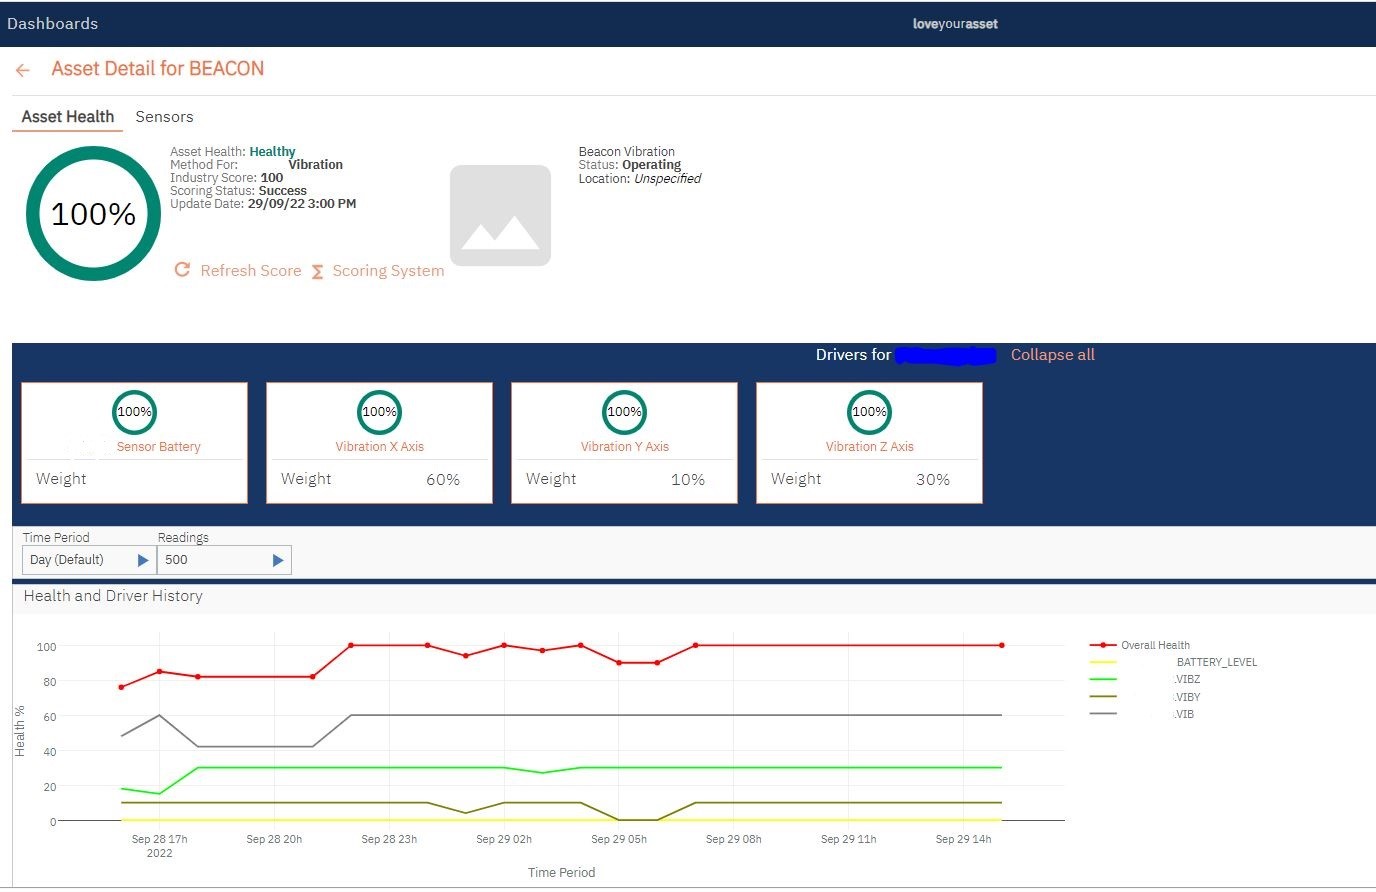Click the Refresh Score circular arrow icon

[182, 270]
